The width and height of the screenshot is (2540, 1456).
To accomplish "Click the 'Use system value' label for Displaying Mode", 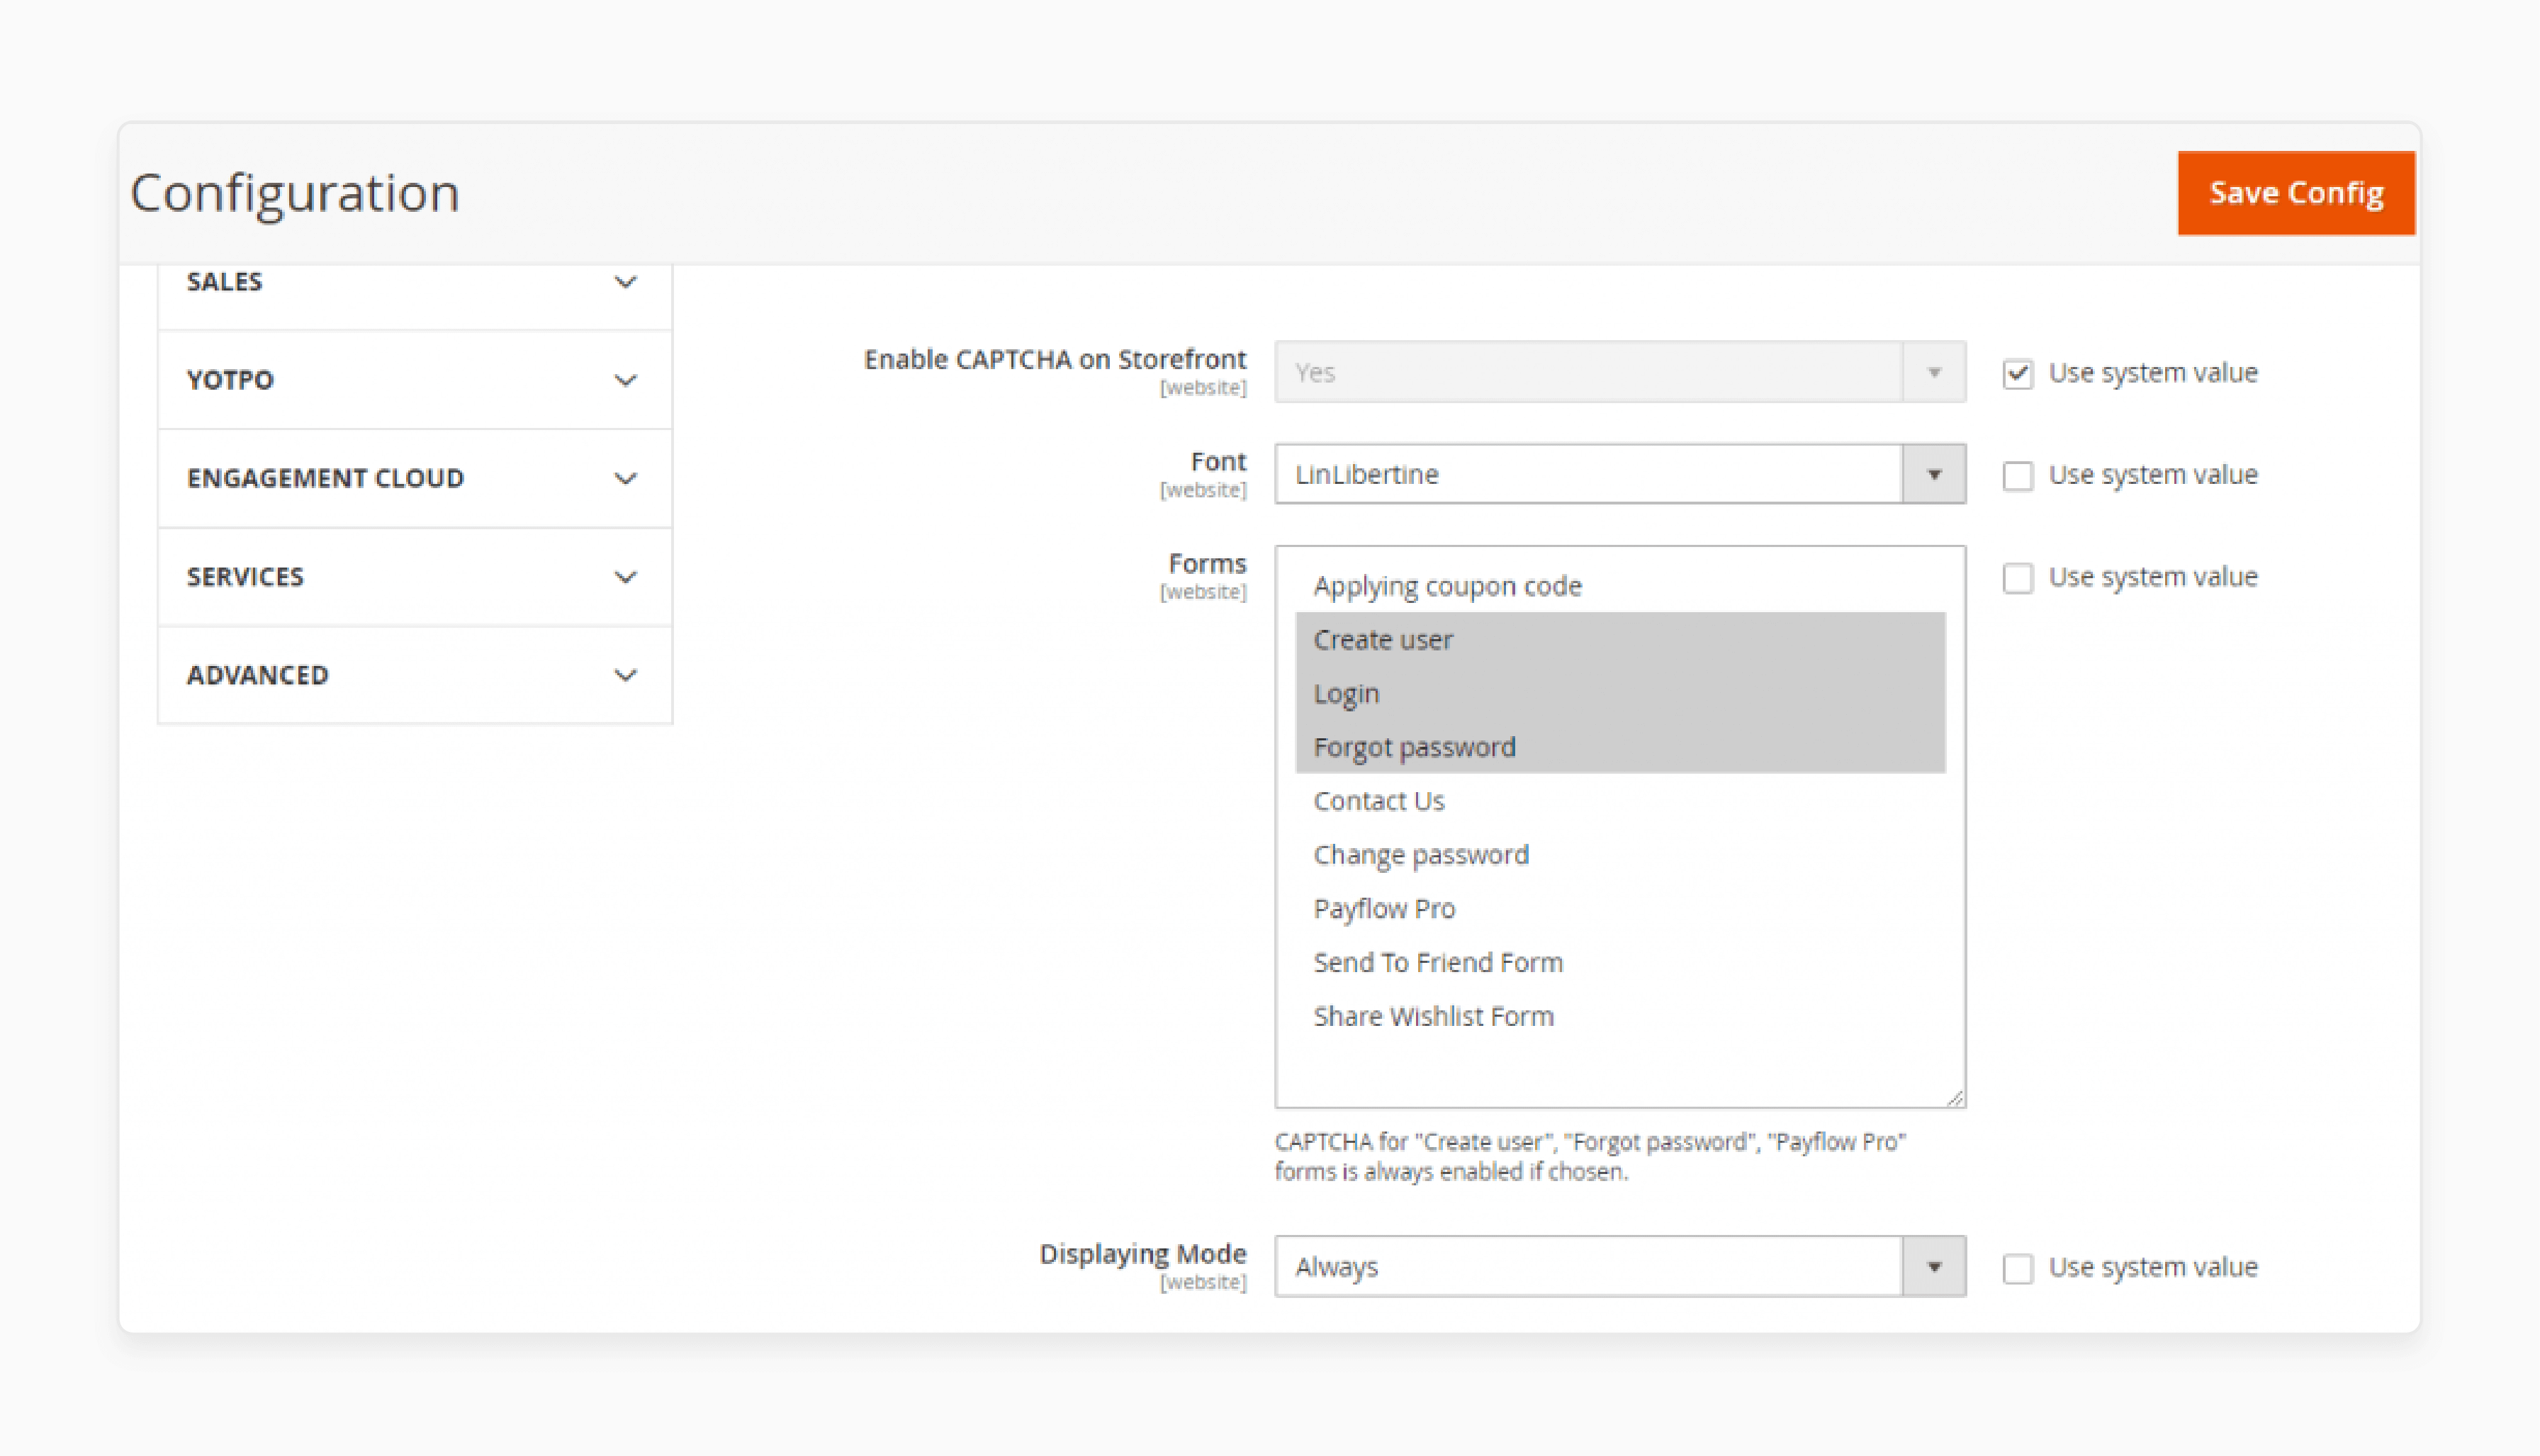I will [x=2153, y=1268].
